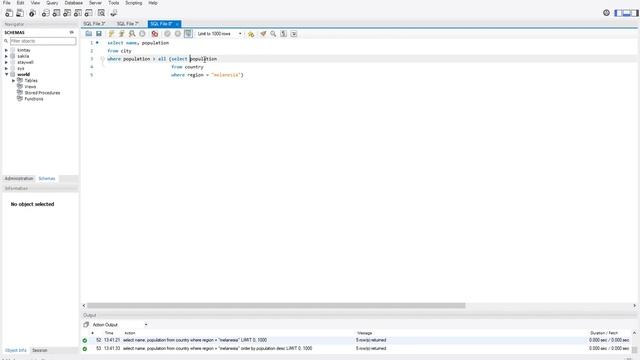The width and height of the screenshot is (640, 360).
Task: Close the active SQL File tab
Action: [x=177, y=24]
